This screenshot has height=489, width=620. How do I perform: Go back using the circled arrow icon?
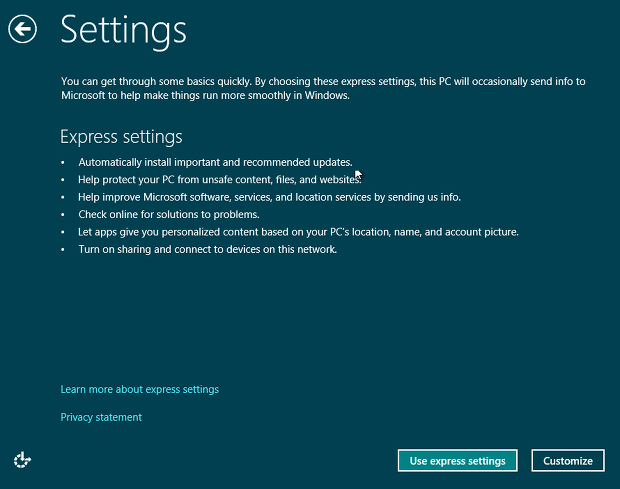coord(23,29)
